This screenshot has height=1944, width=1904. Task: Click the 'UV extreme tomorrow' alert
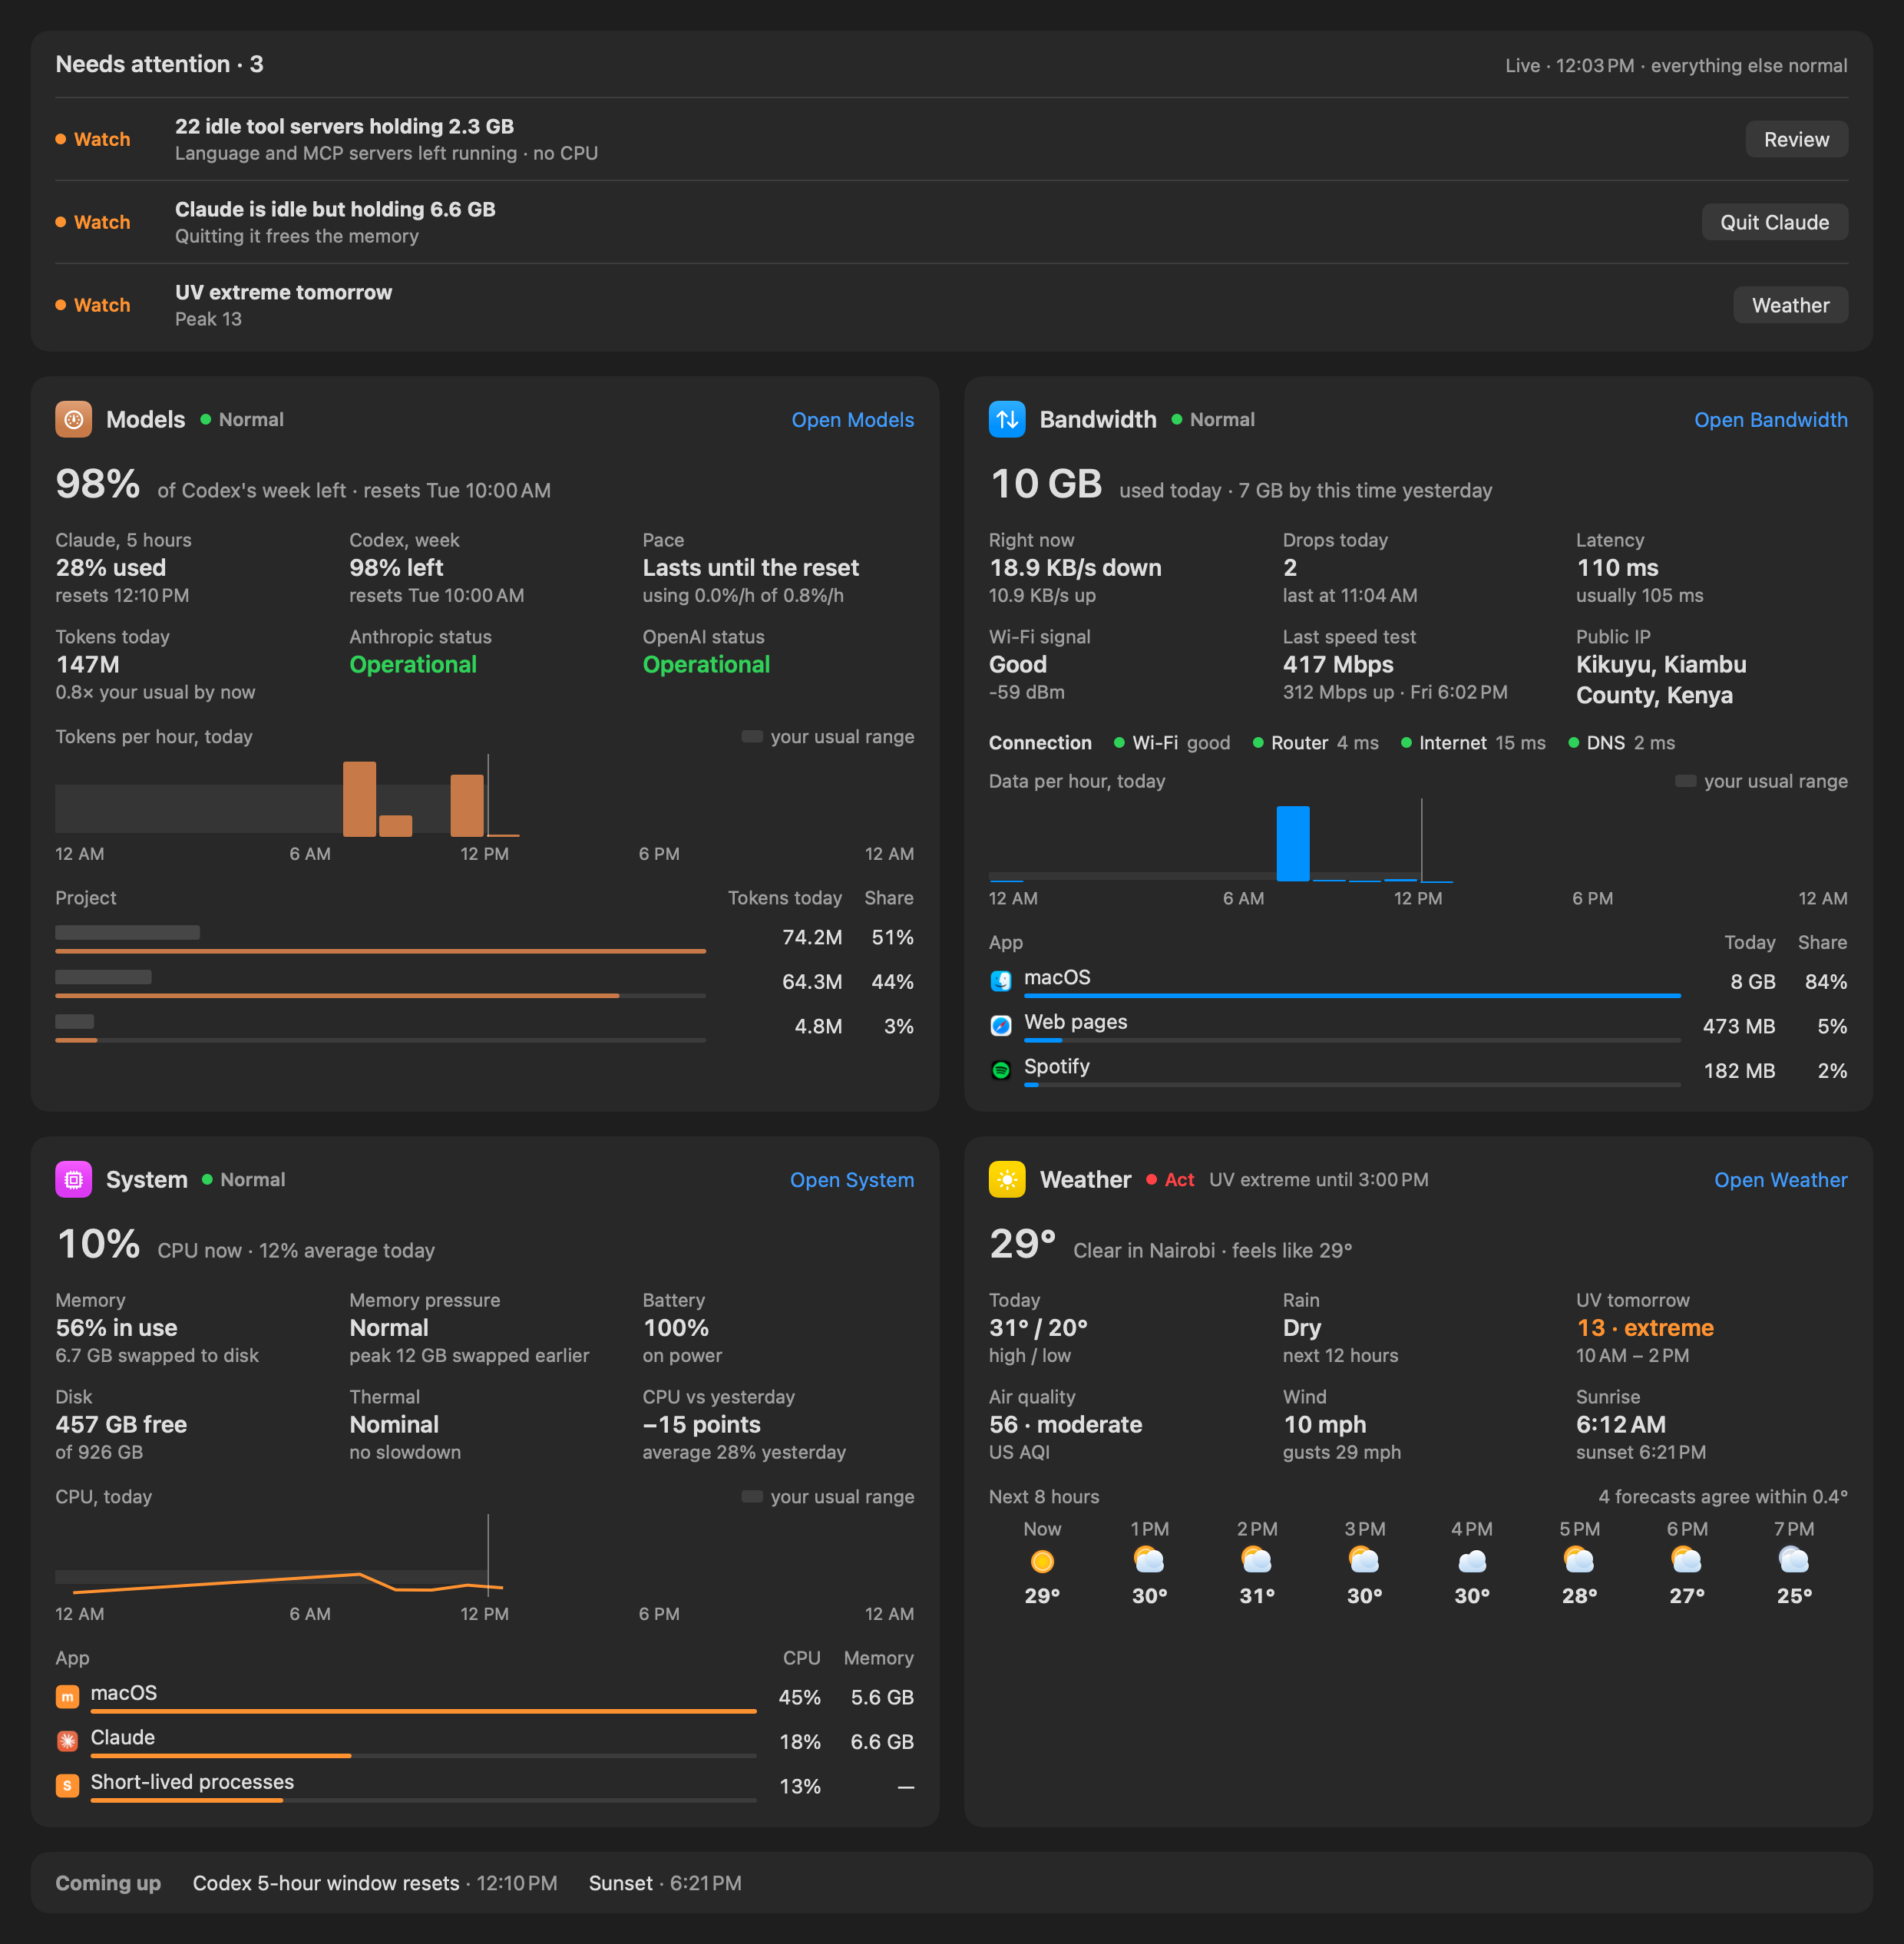pos(283,292)
